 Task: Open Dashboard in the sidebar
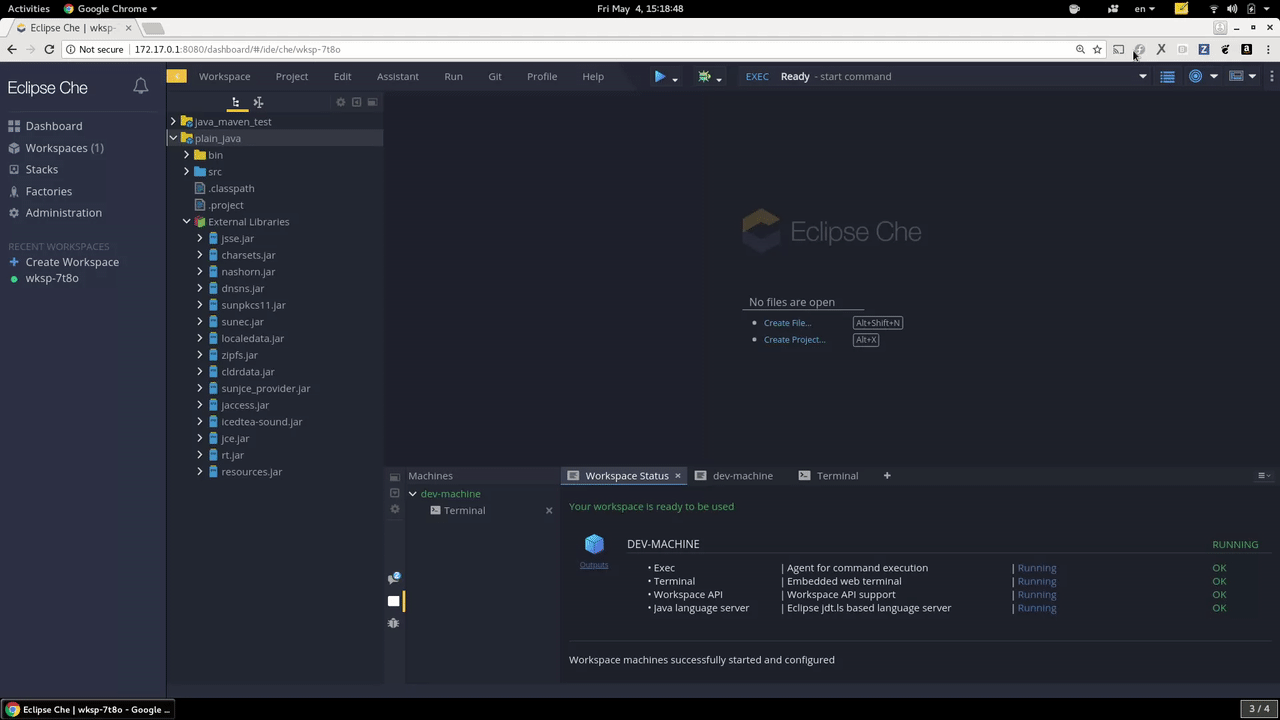(54, 126)
